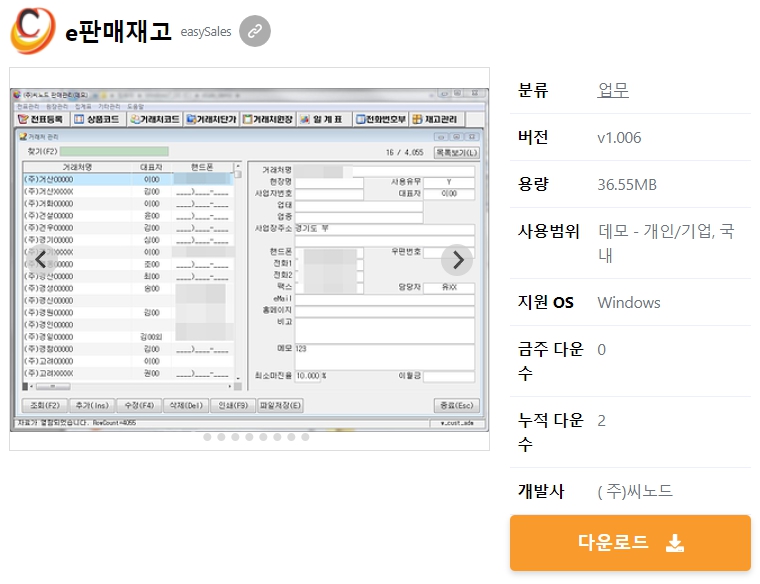Select the (주)경성00000 row in the list

click(128, 288)
